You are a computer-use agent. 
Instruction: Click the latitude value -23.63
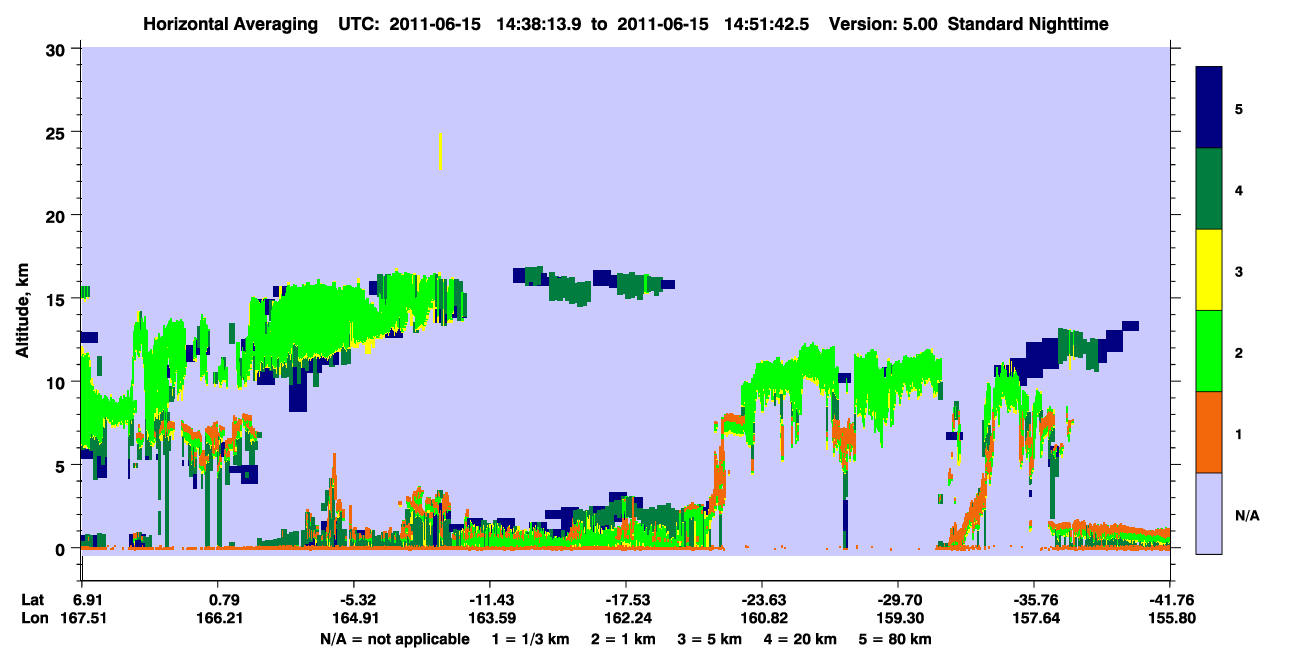point(762,600)
